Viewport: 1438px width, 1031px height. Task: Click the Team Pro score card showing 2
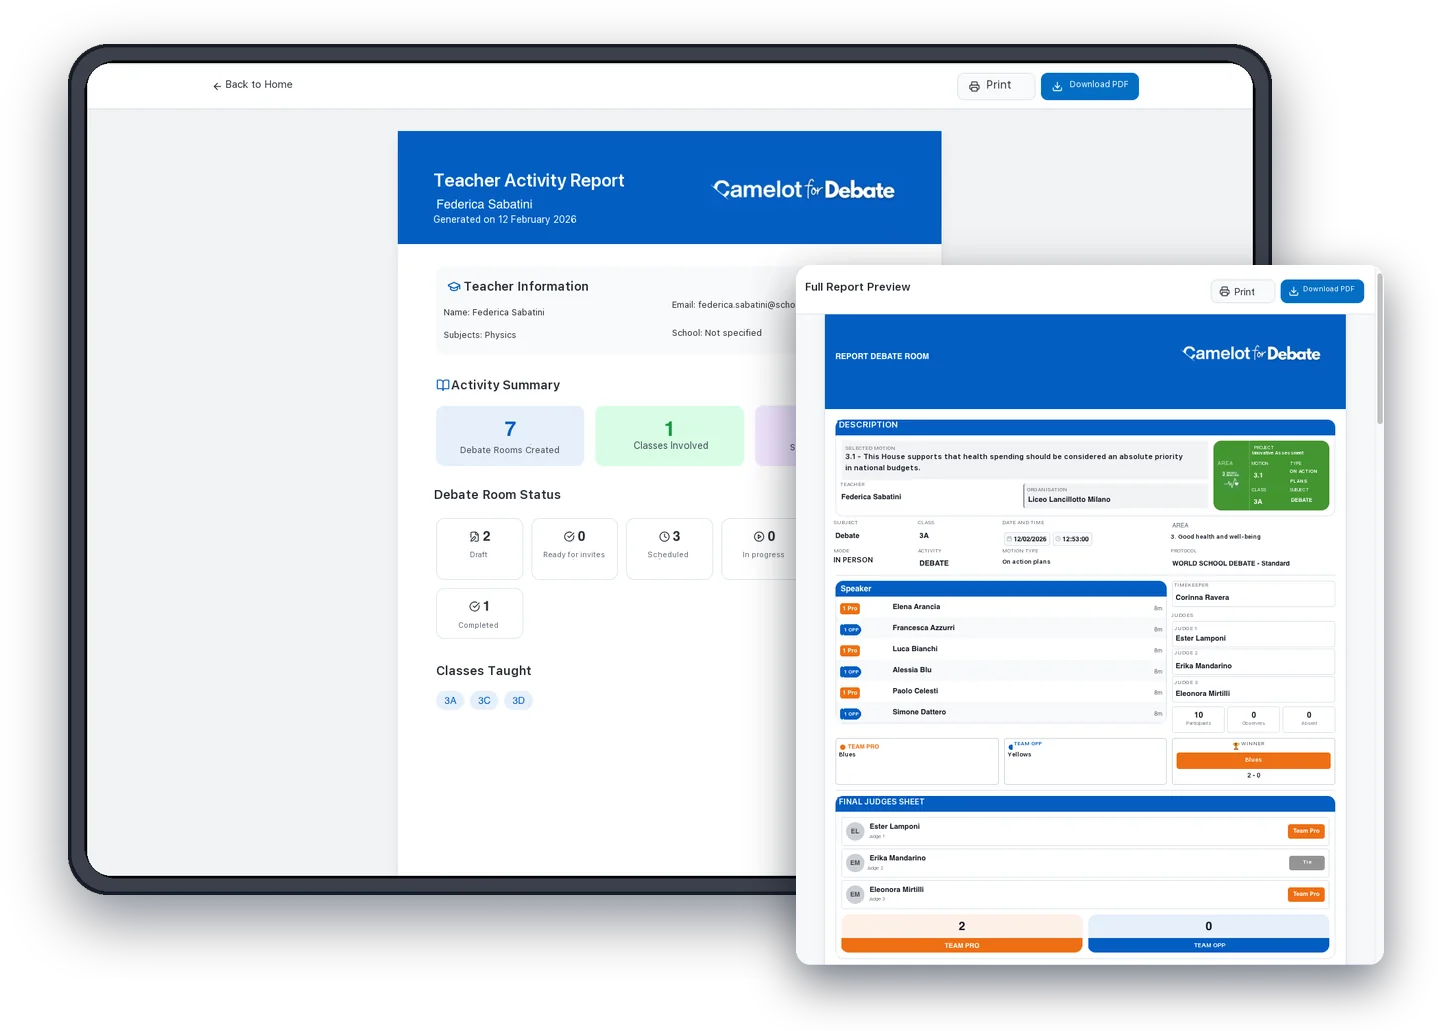(x=962, y=934)
